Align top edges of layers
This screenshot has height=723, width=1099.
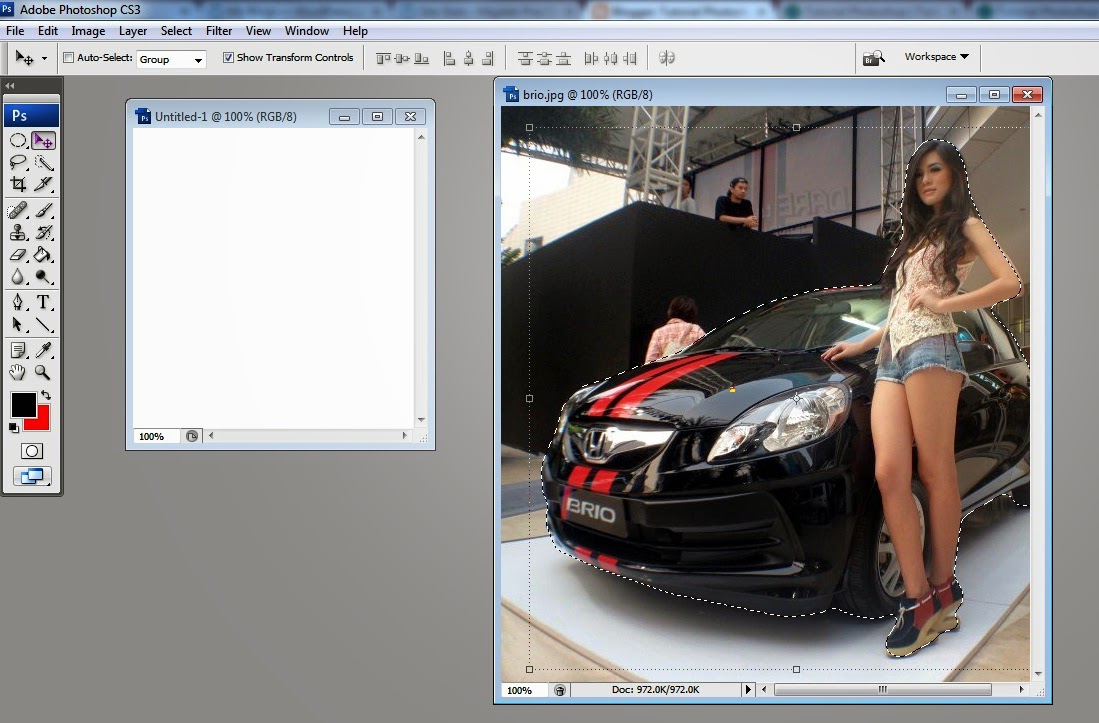click(x=383, y=58)
